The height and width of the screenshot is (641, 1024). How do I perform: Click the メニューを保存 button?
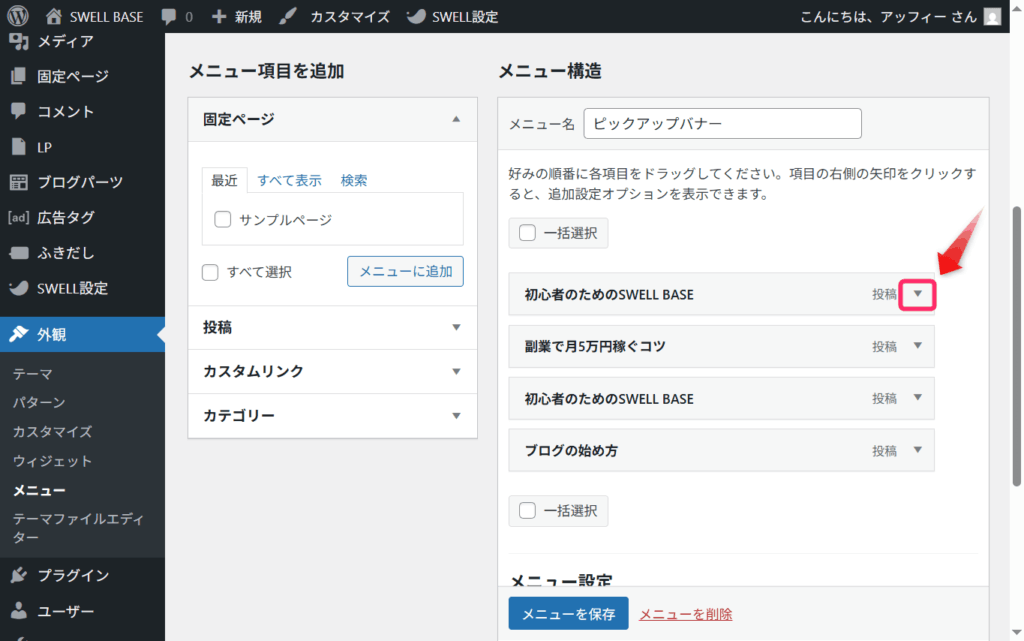point(569,614)
